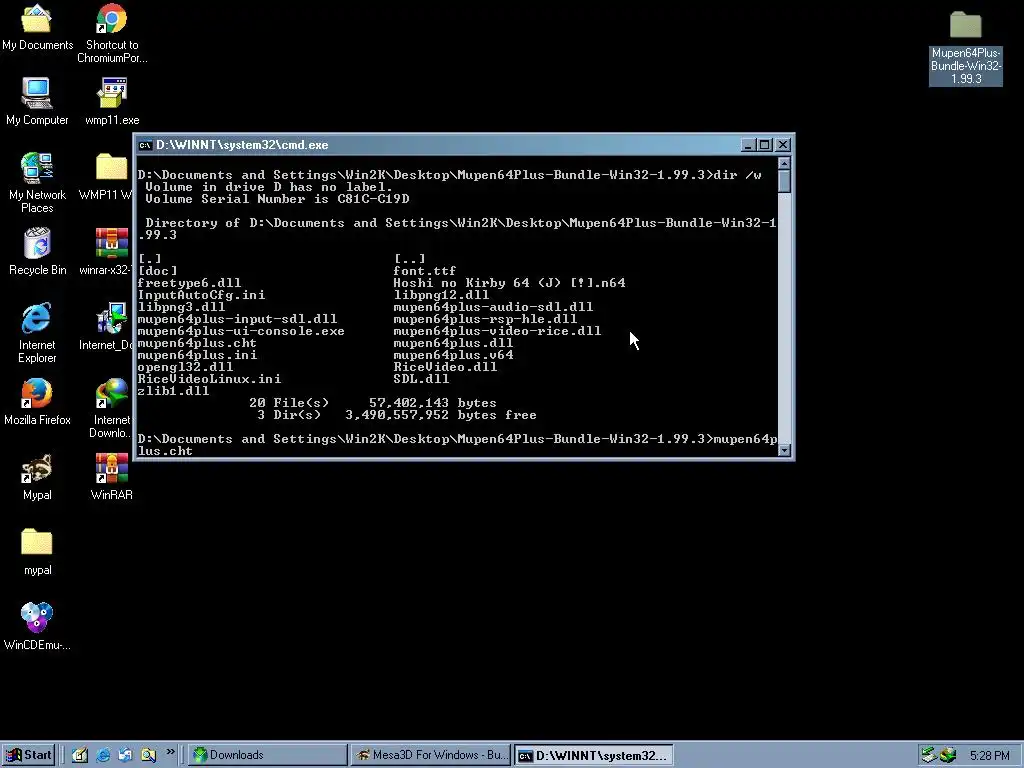Image resolution: width=1024 pixels, height=768 pixels.
Task: Launch Internet Explorer from quick launch bar
Action: [x=103, y=755]
